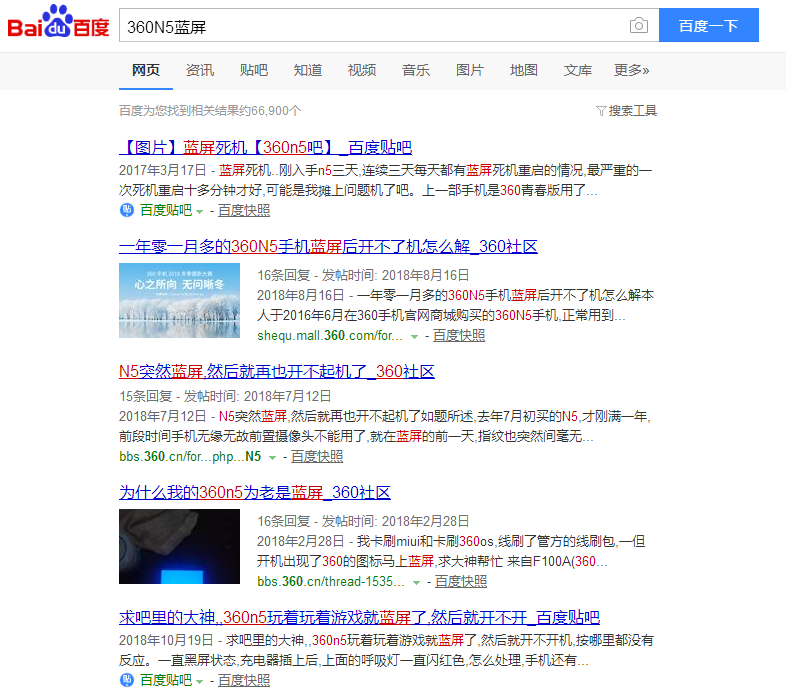Select the 网页 tab

coord(146,70)
